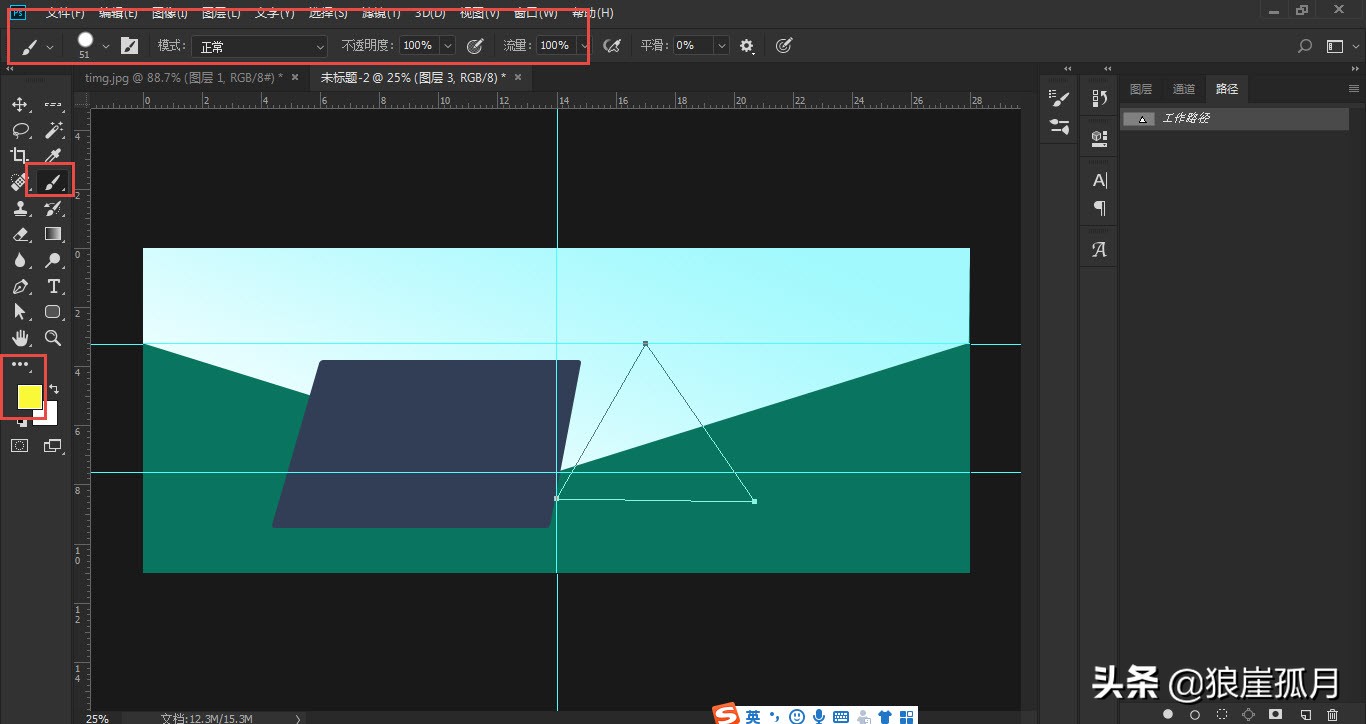Screen dimensions: 1366x724
Task: Choose the Eraser tool
Action: (x=20, y=234)
